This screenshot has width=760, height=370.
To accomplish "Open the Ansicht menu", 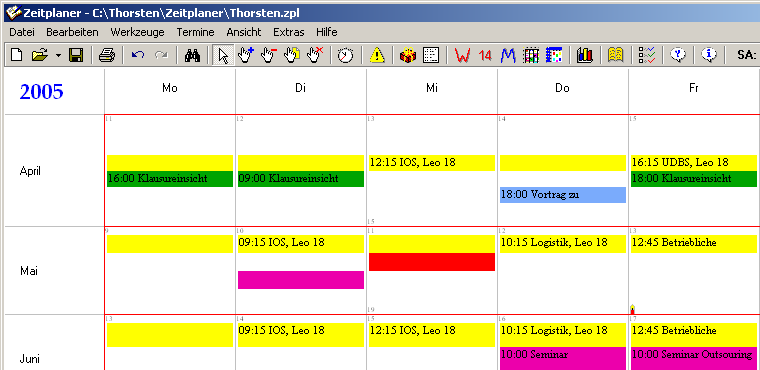I will 244,32.
